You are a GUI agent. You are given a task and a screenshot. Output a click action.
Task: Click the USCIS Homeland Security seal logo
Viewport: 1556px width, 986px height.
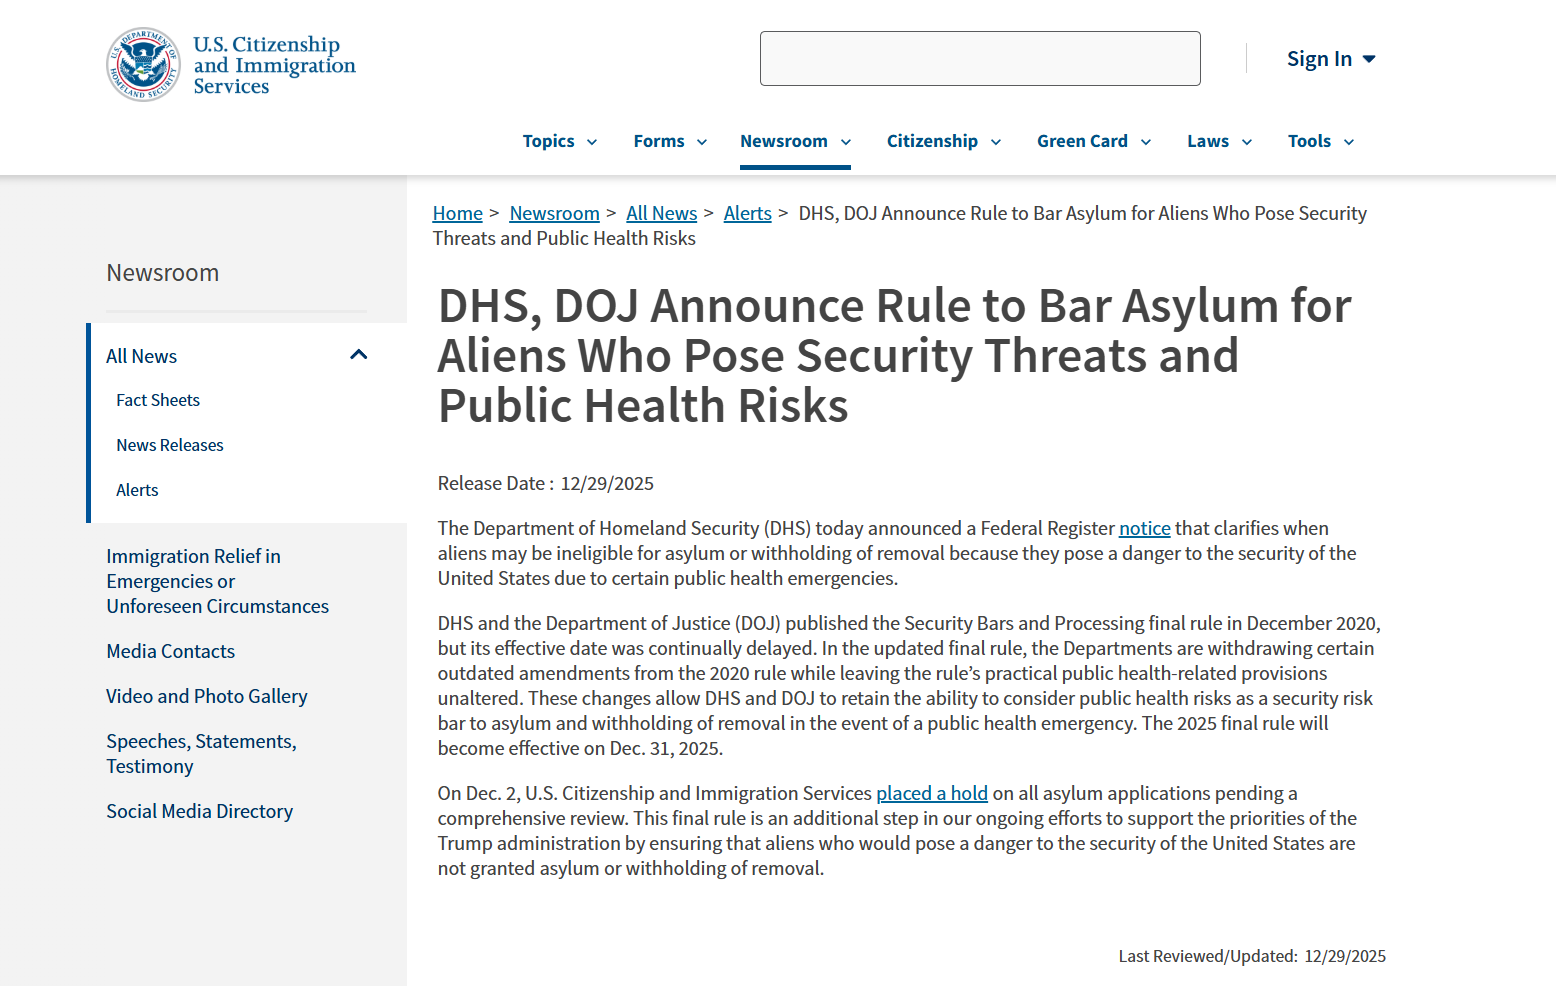[144, 65]
